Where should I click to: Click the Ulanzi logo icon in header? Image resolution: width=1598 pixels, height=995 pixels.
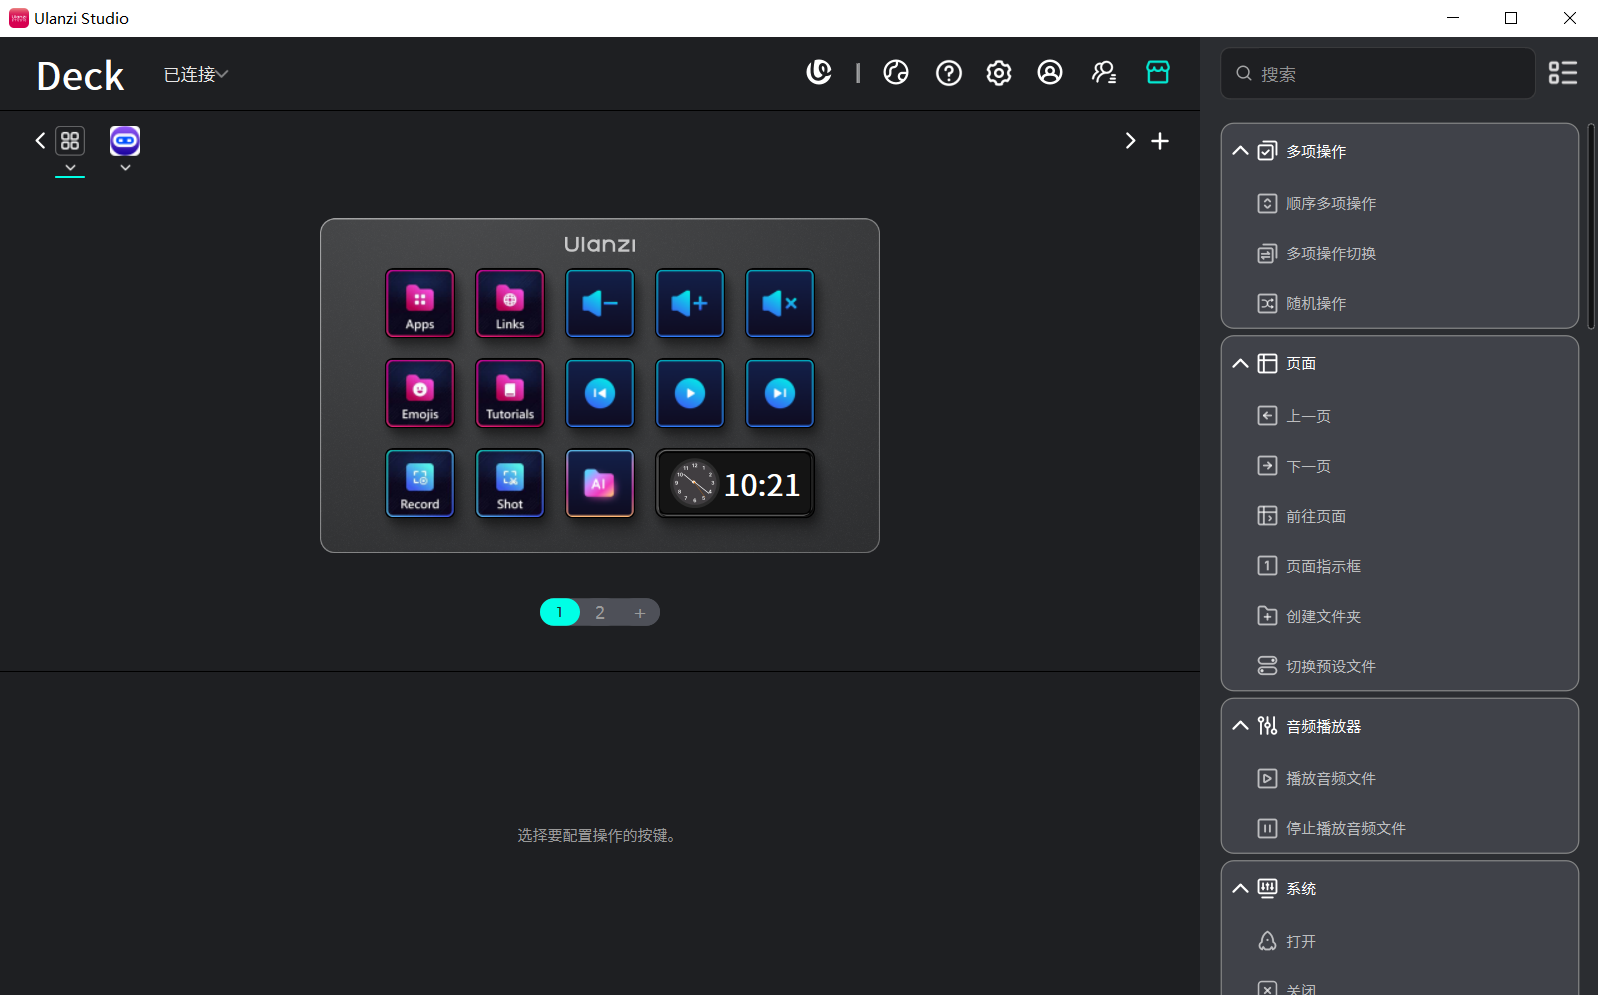click(x=819, y=72)
